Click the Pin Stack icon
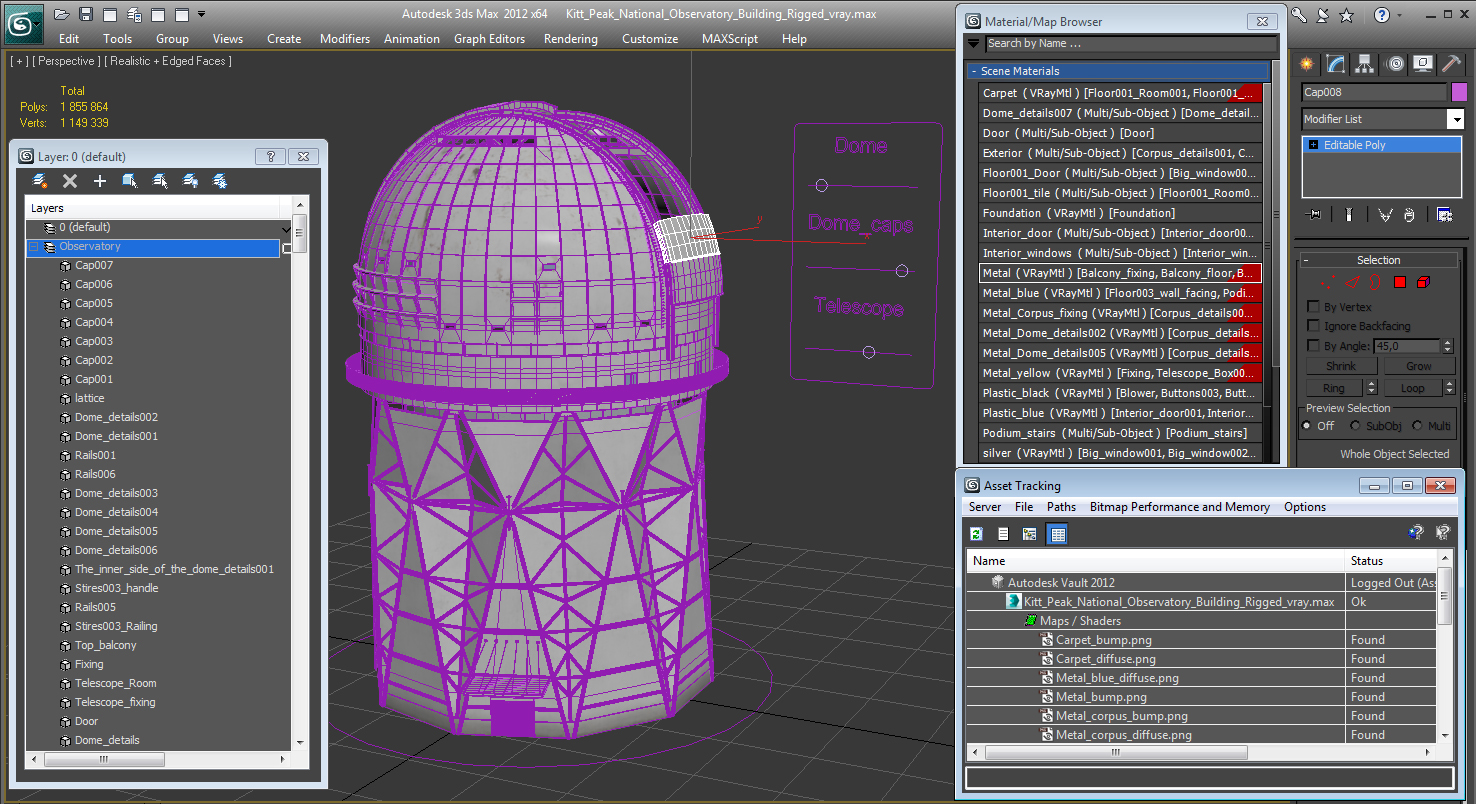1476x804 pixels. (1314, 214)
